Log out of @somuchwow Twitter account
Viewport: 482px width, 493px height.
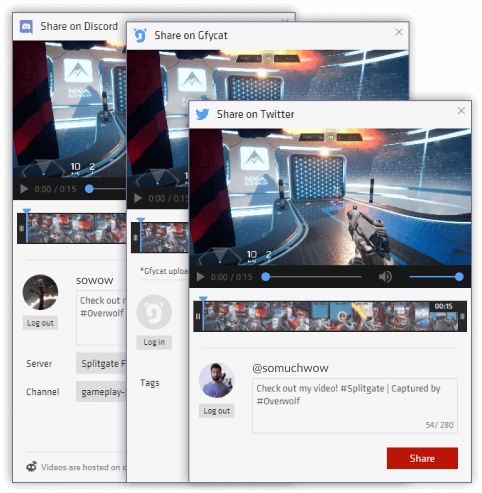point(217,411)
